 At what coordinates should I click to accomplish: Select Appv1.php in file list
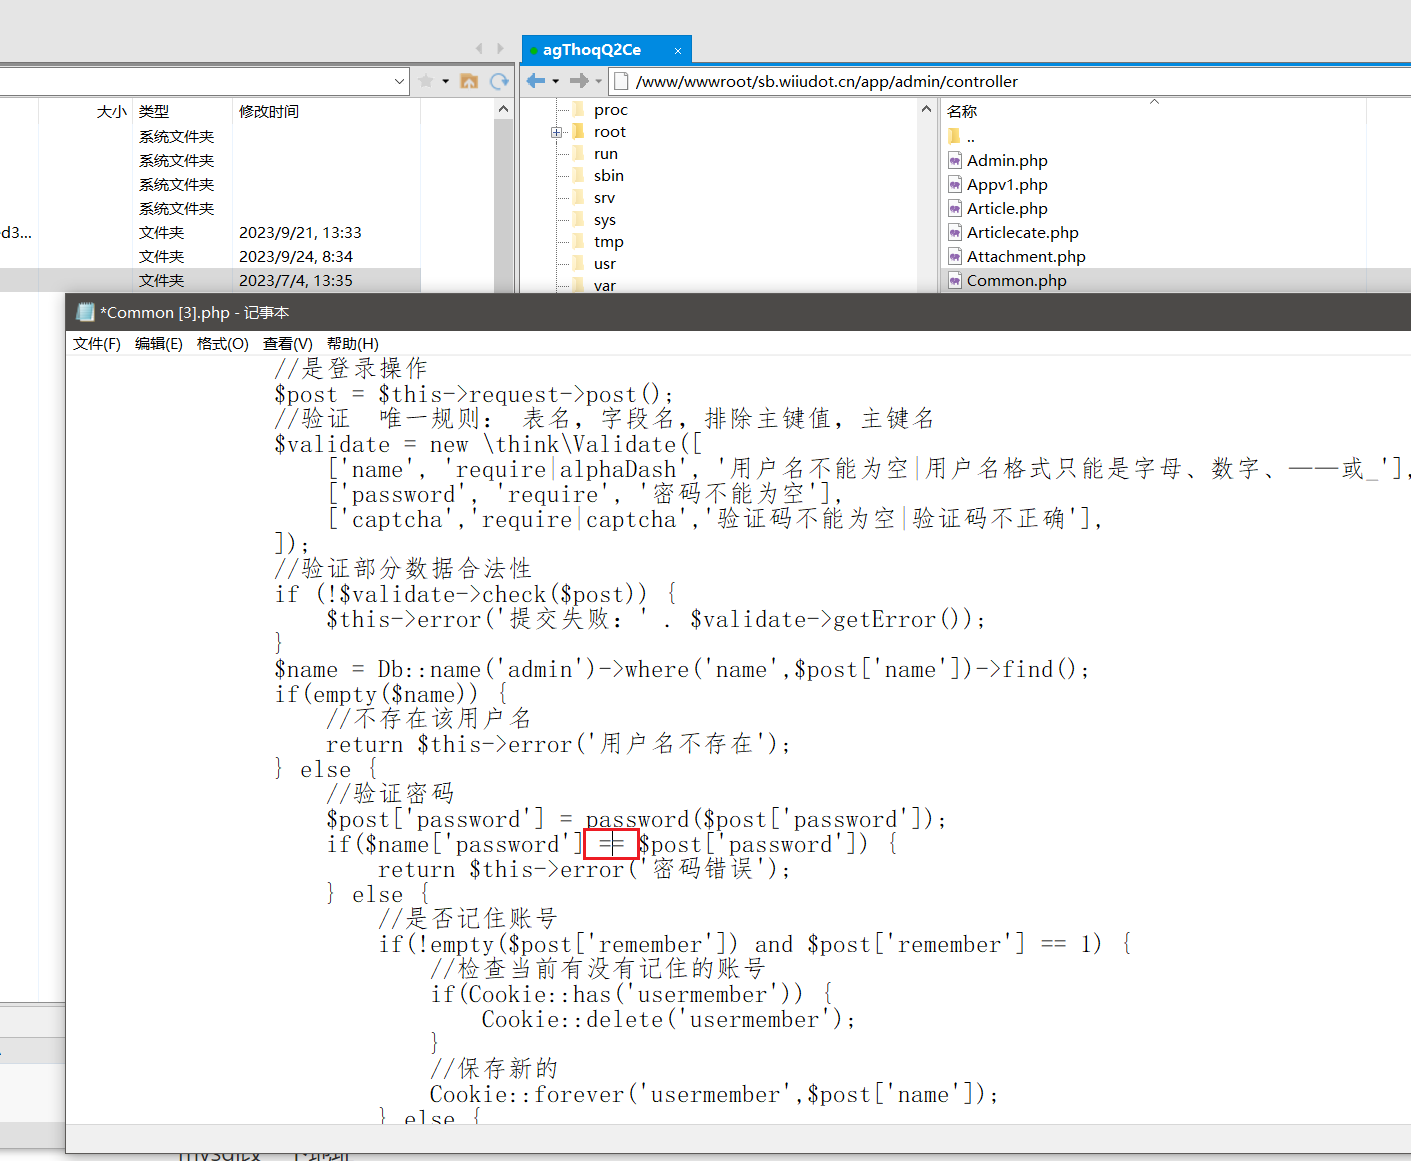pyautogui.click(x=1007, y=184)
